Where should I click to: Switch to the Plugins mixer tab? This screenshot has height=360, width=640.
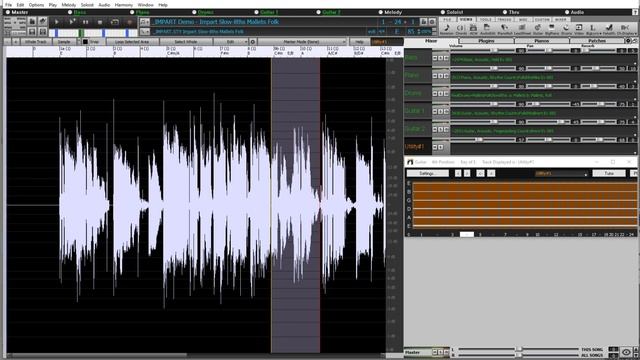487,41
